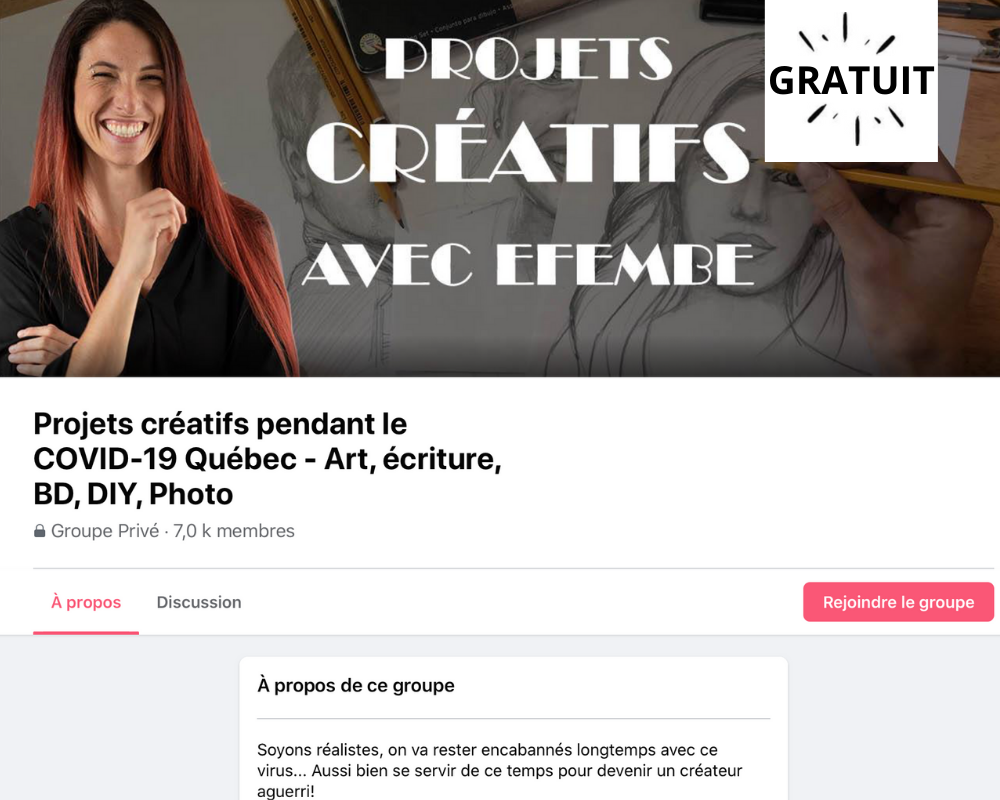Click the private group lock icon
Image resolution: width=1000 pixels, height=800 pixels.
click(x=40, y=531)
